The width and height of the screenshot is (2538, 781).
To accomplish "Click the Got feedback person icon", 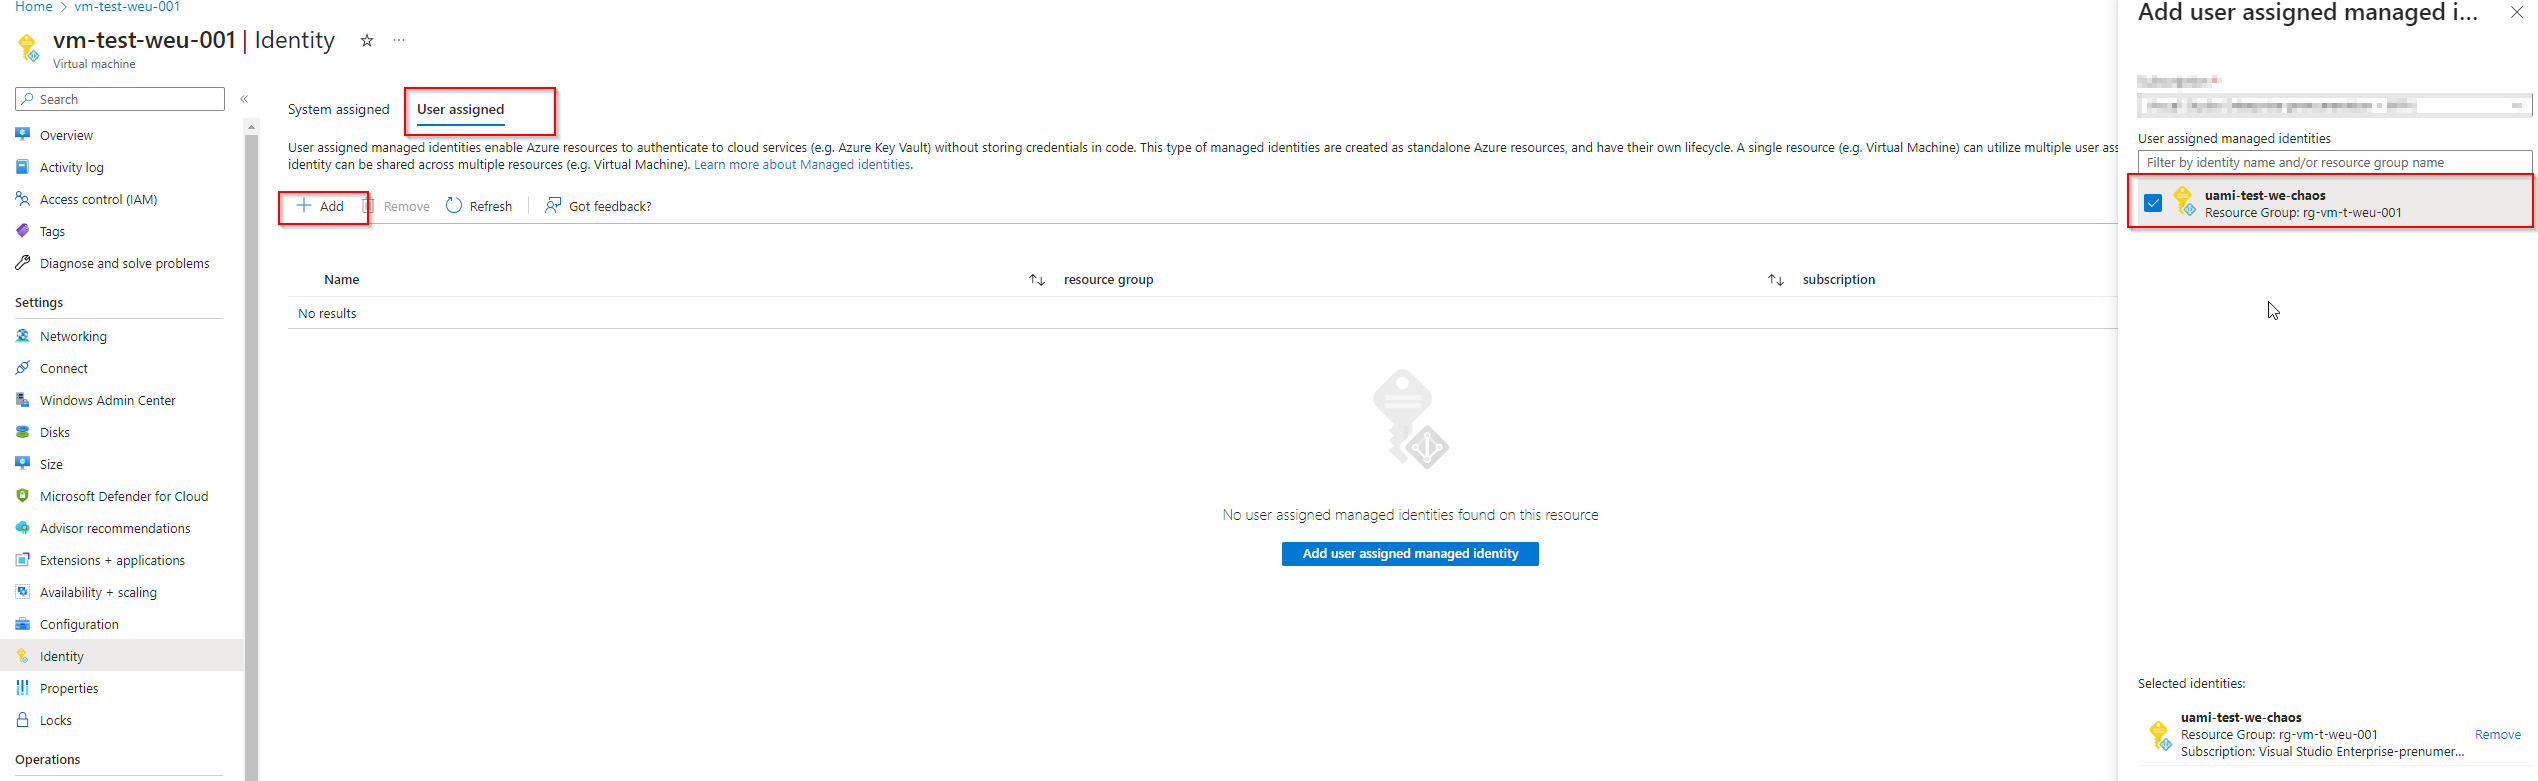I will click(x=553, y=205).
